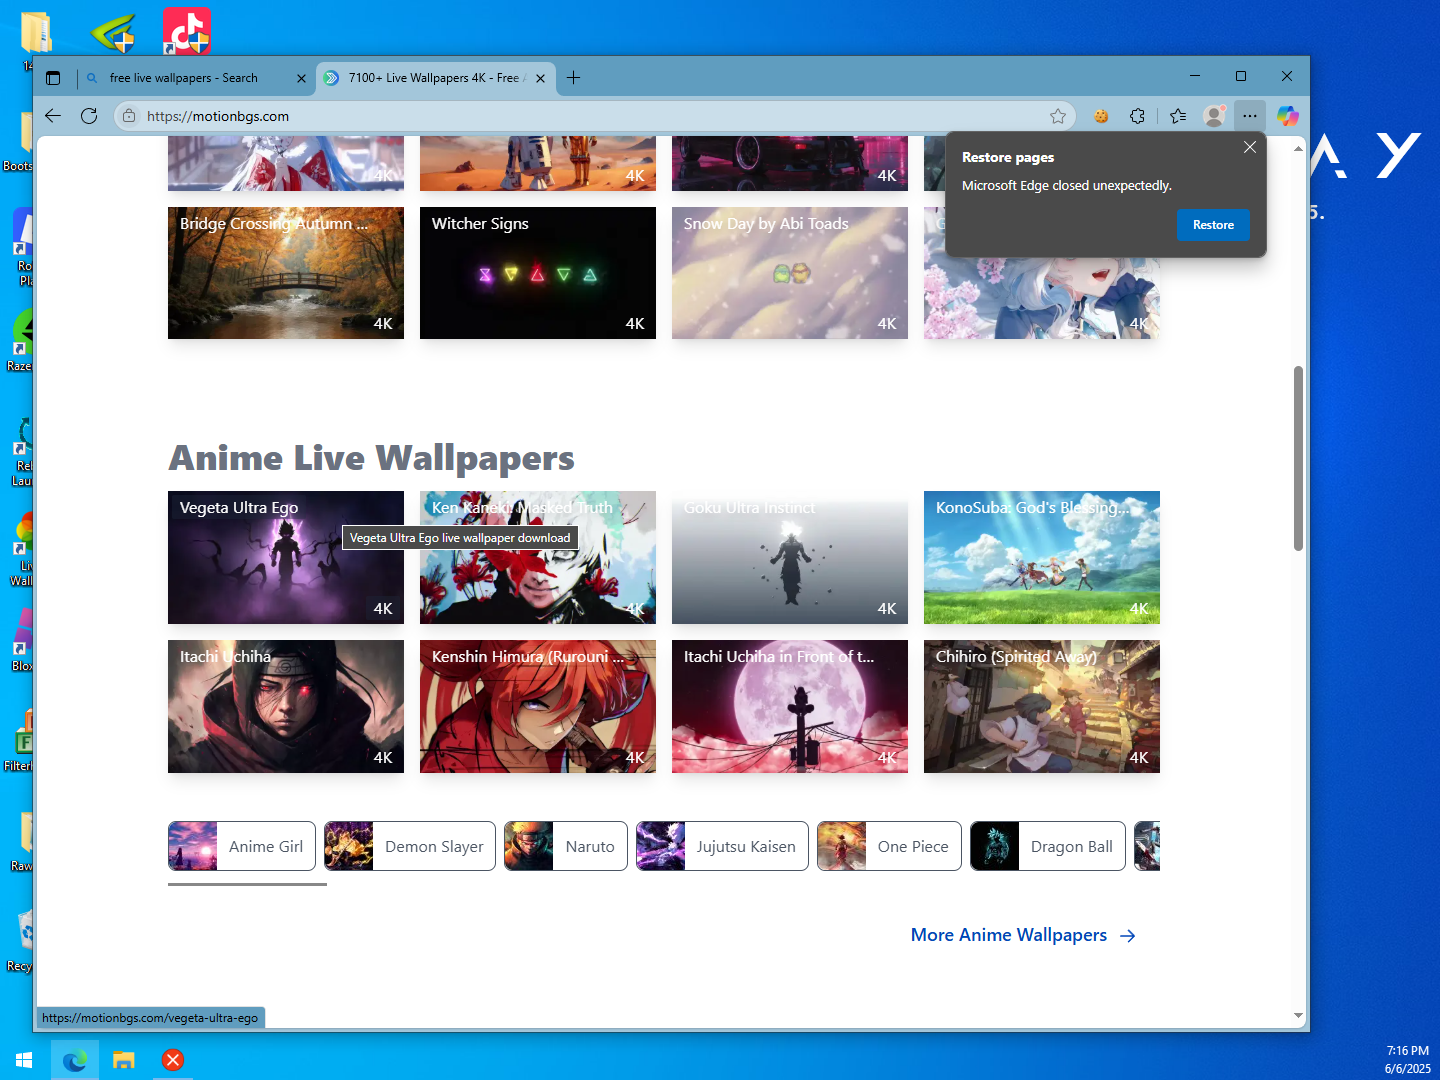Browse the Dragon Ball category
Screen dimensions: 1440x1080
1048,846
